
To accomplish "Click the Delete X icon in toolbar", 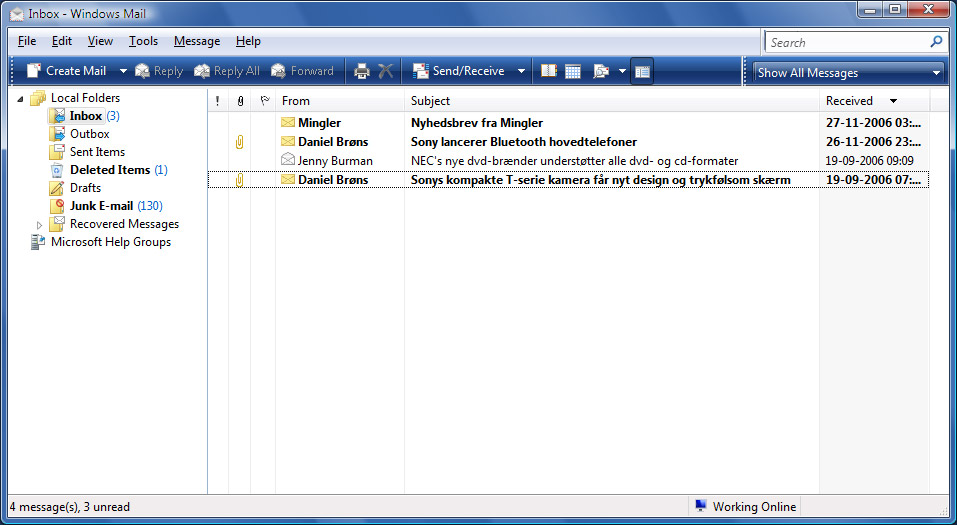I will pos(386,71).
